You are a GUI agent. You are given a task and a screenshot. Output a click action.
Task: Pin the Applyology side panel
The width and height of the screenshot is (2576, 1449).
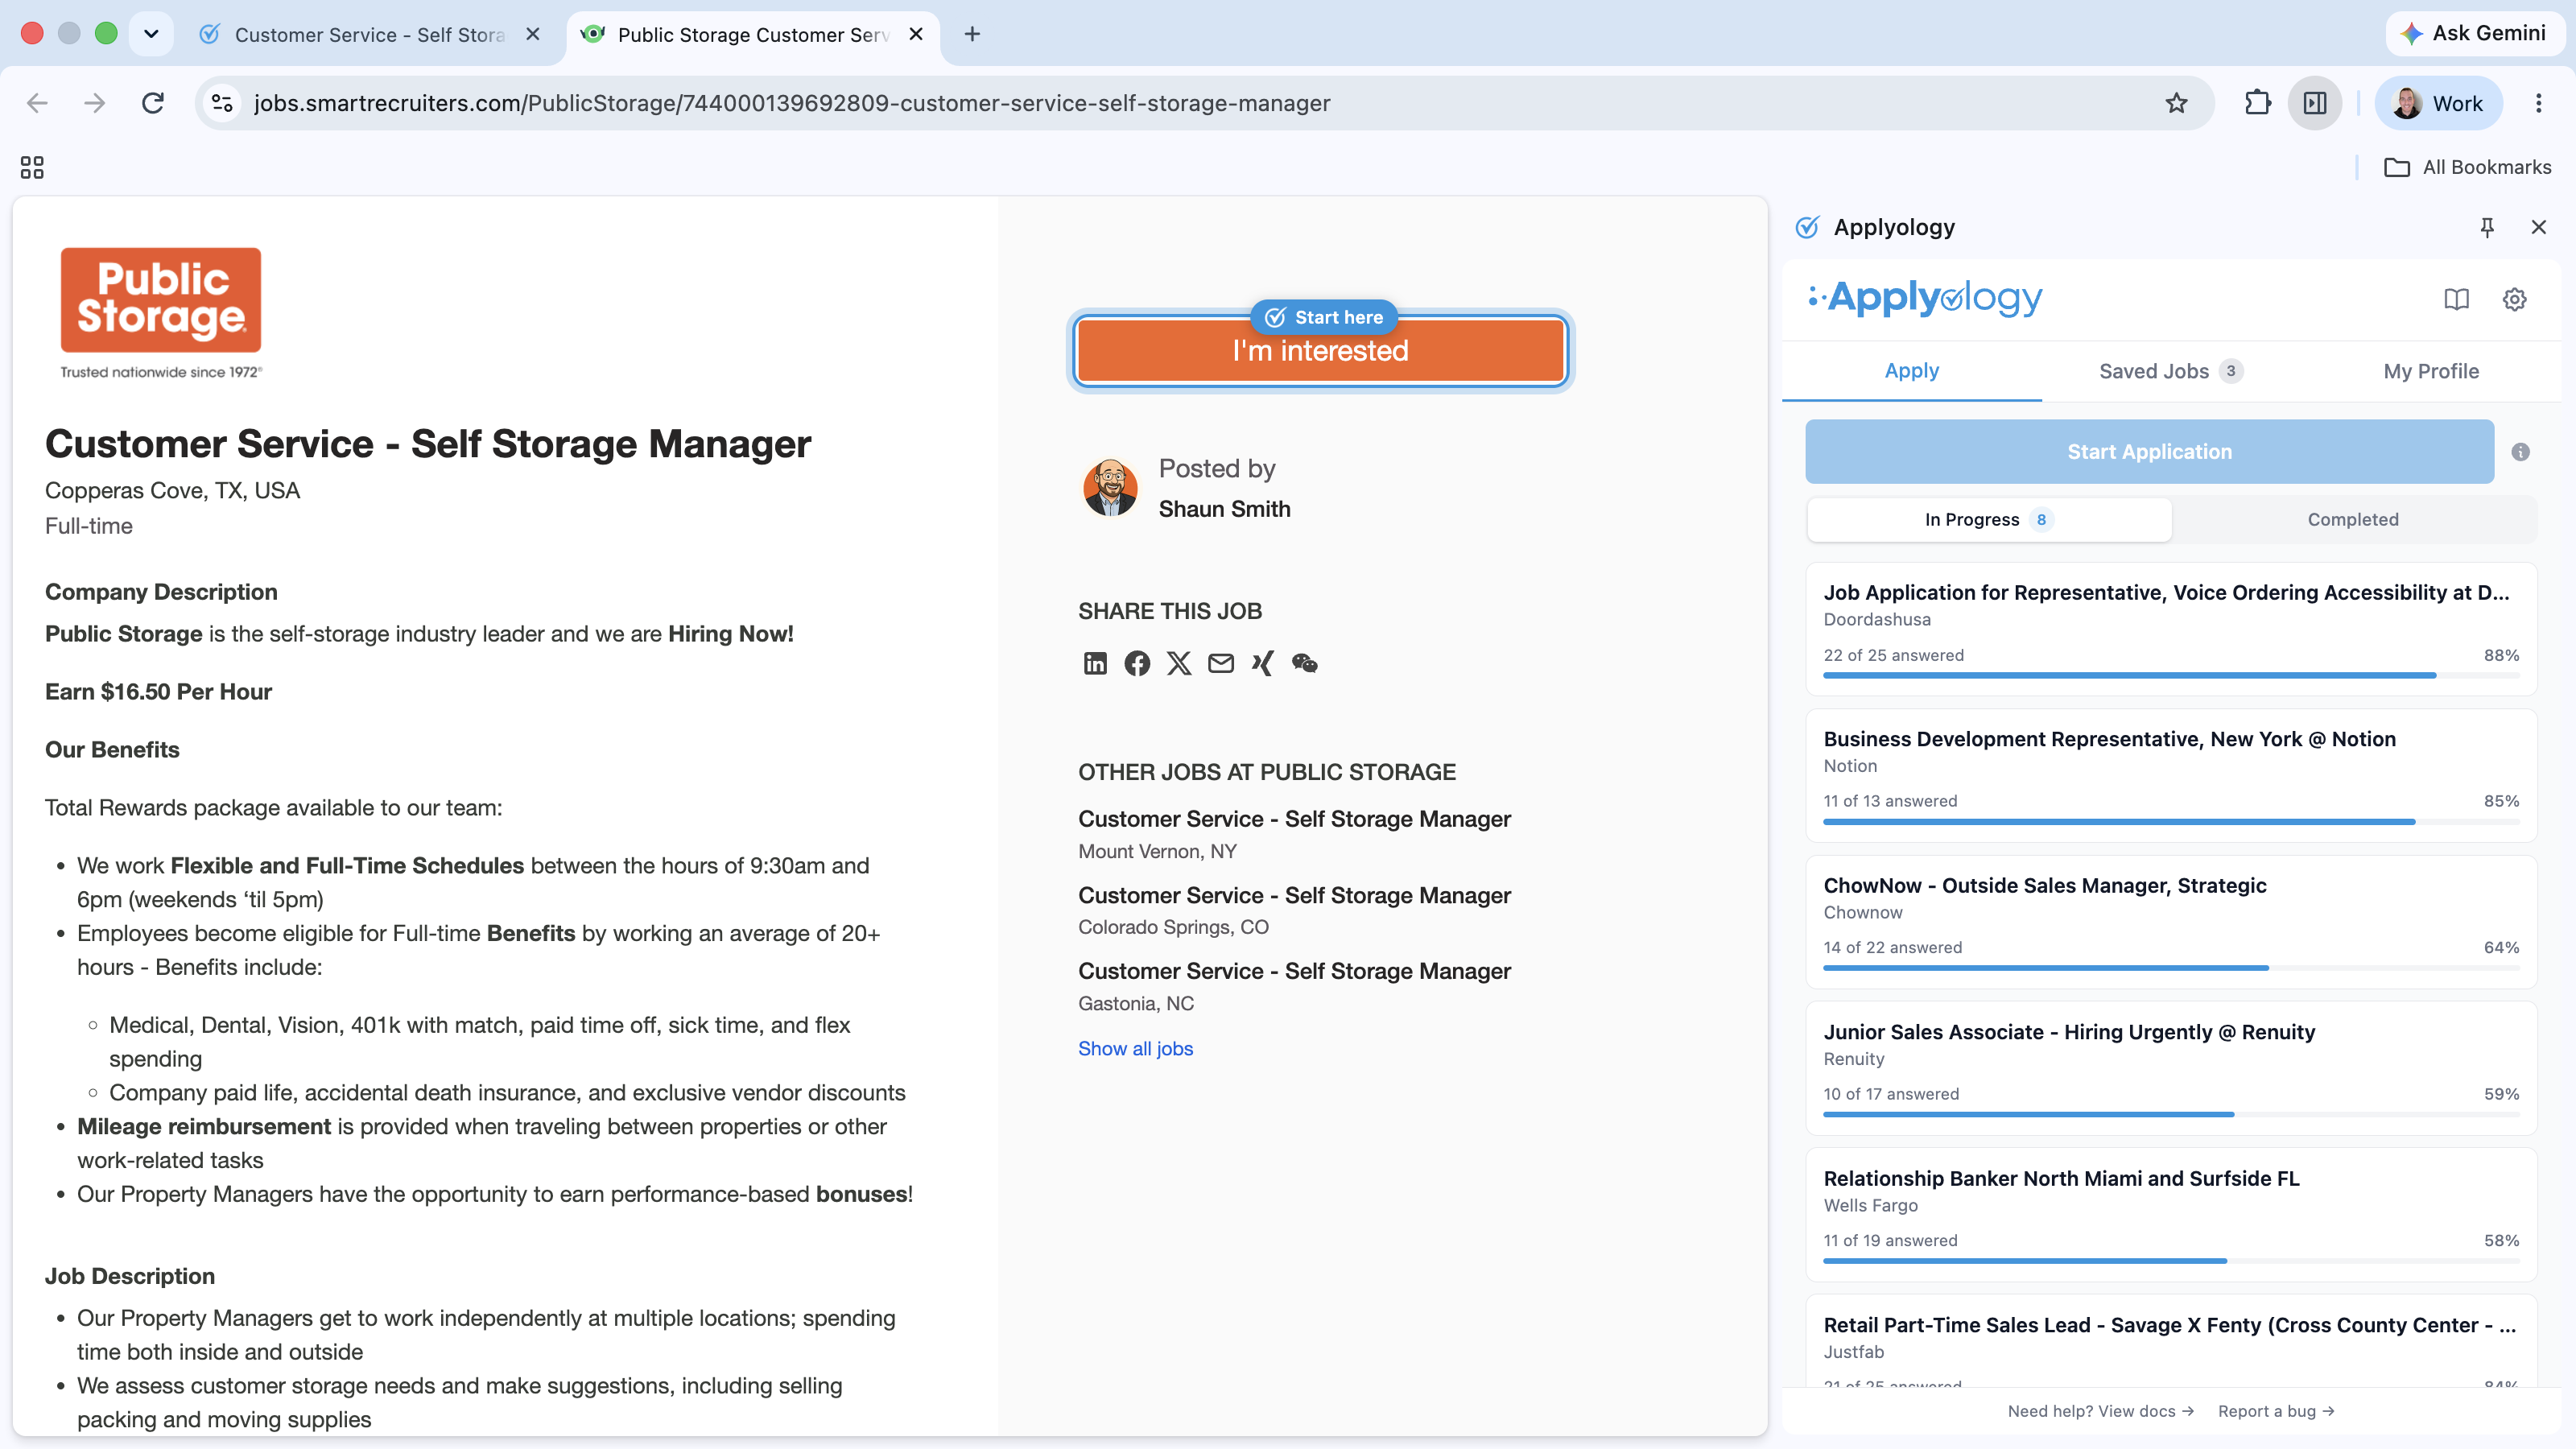tap(2487, 227)
